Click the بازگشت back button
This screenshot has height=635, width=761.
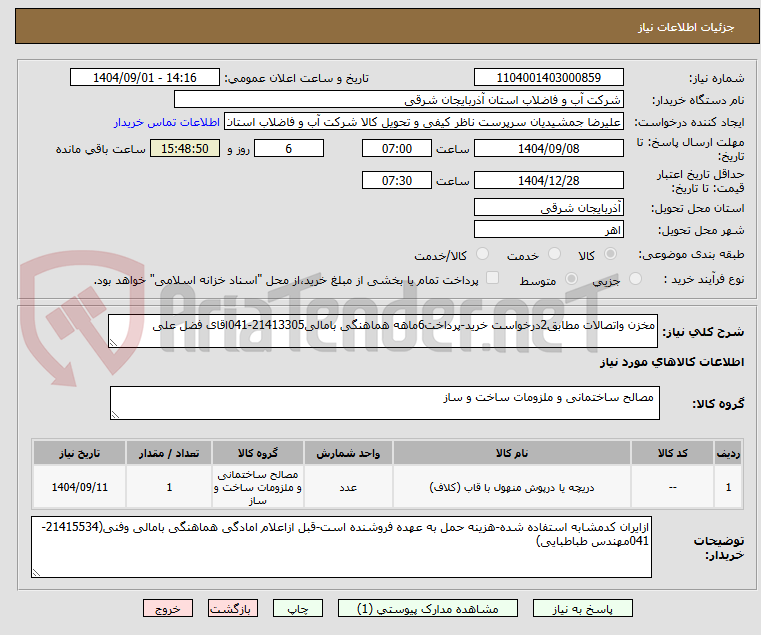[233, 608]
